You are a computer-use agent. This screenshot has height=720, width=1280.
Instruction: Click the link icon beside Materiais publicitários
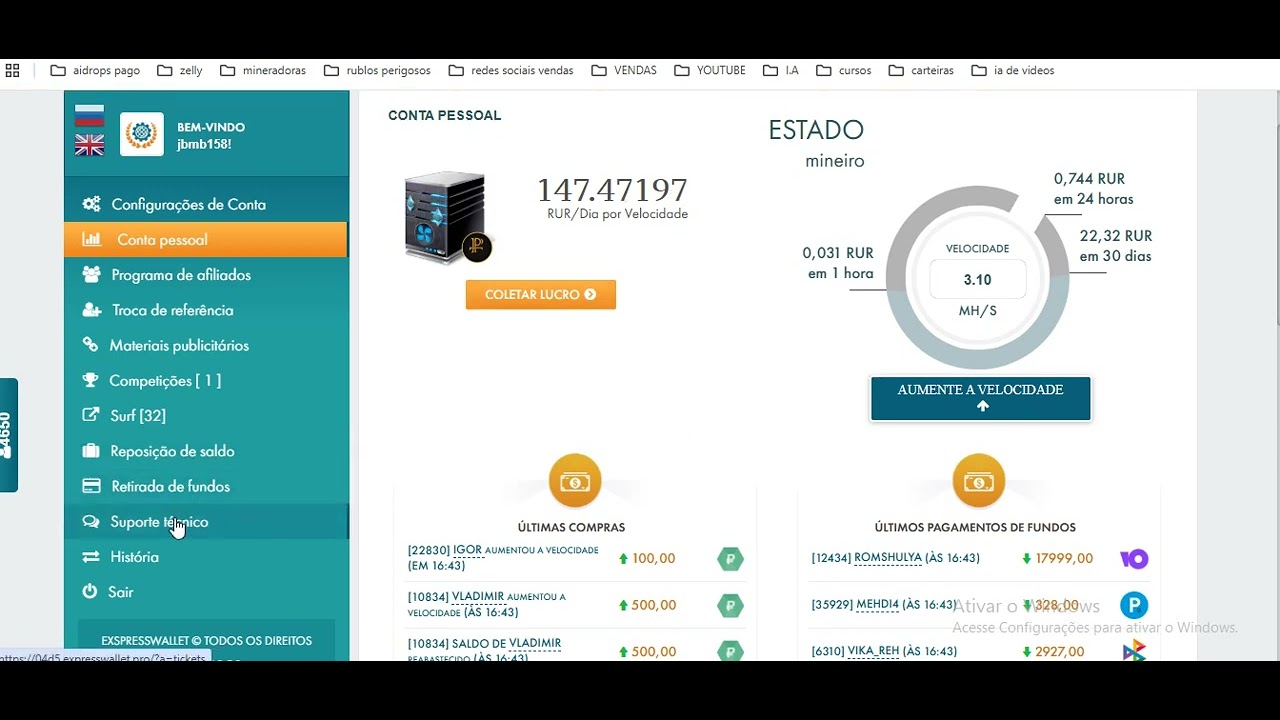90,345
